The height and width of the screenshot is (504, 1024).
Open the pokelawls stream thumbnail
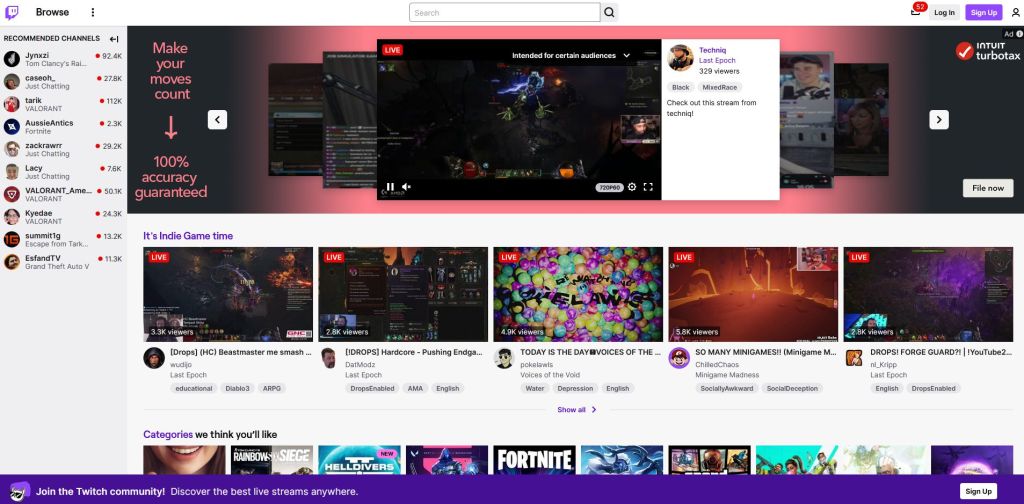click(577, 294)
